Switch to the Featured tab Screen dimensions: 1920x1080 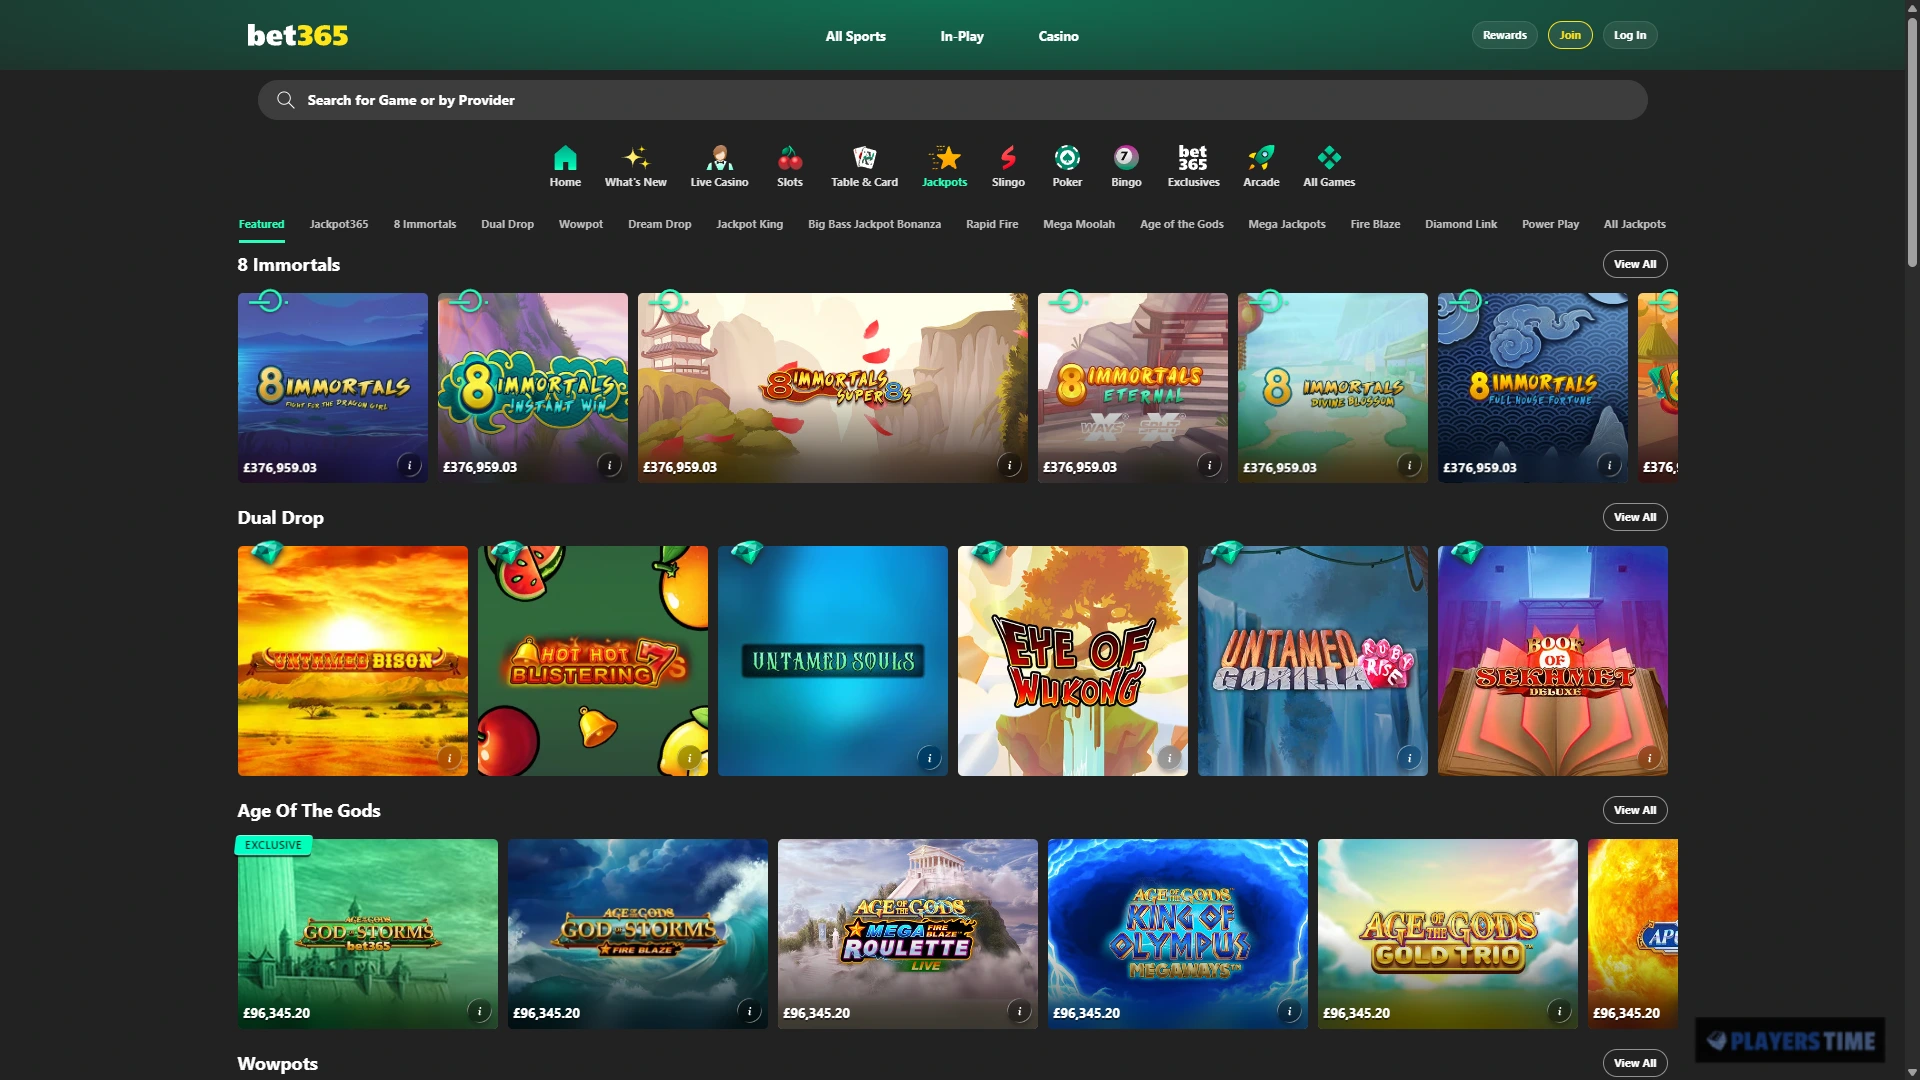coord(261,224)
